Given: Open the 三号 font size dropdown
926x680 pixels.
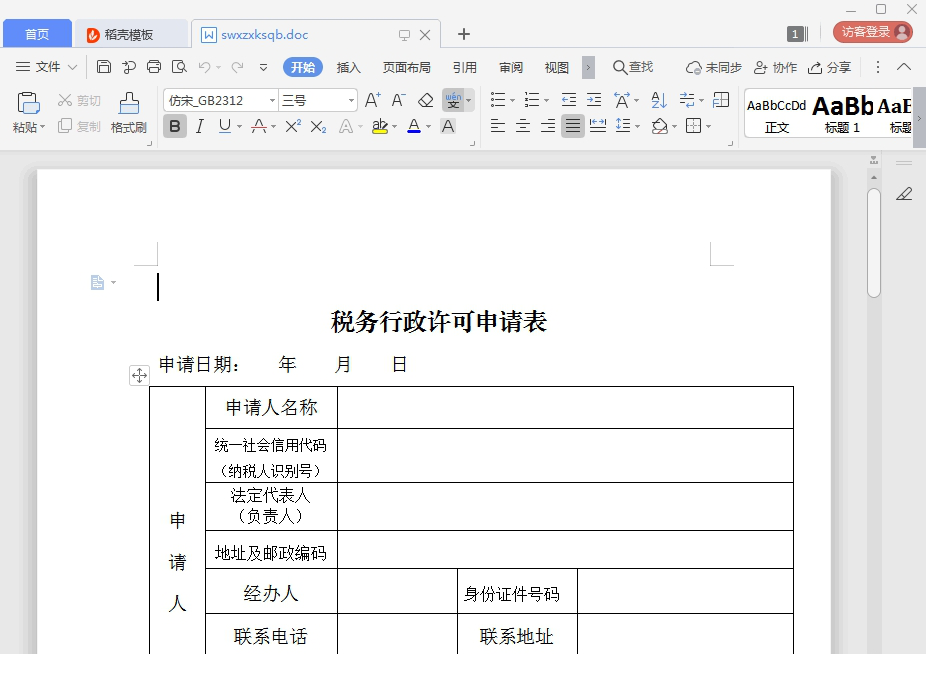Looking at the screenshot, I should (x=351, y=99).
